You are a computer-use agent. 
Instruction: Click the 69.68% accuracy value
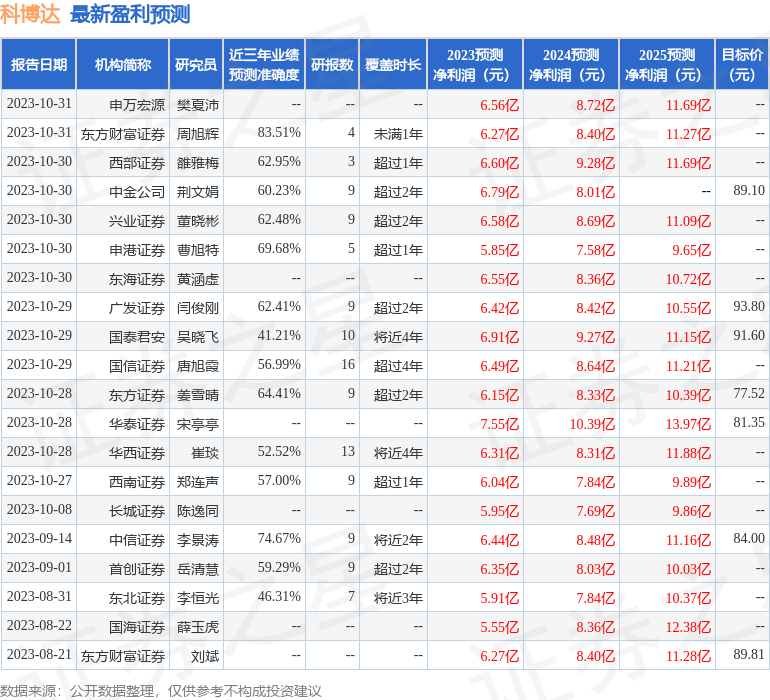tap(279, 249)
